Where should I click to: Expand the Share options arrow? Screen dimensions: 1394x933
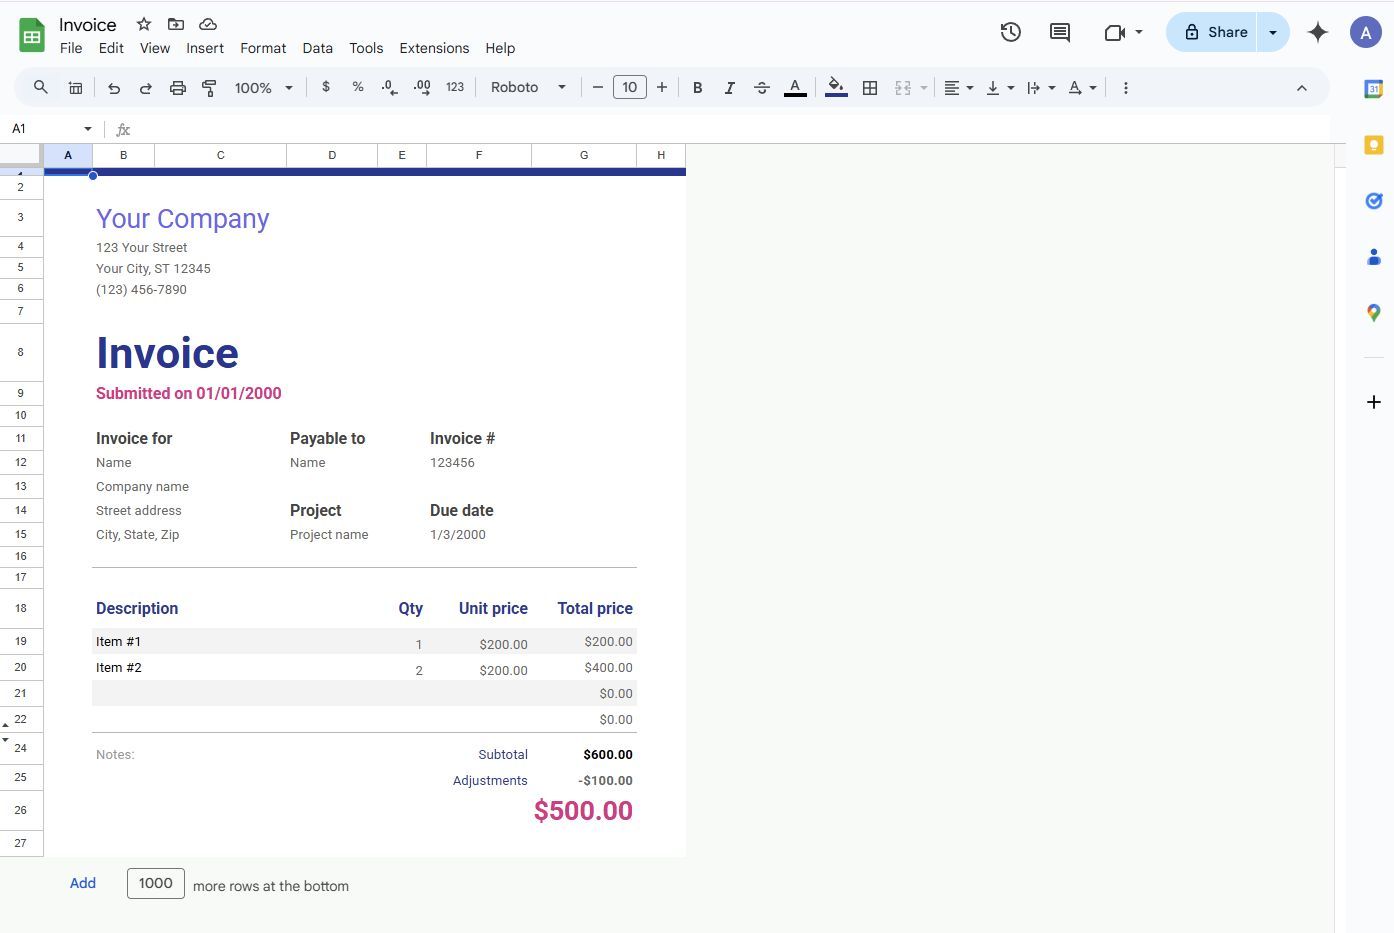[x=1272, y=31]
